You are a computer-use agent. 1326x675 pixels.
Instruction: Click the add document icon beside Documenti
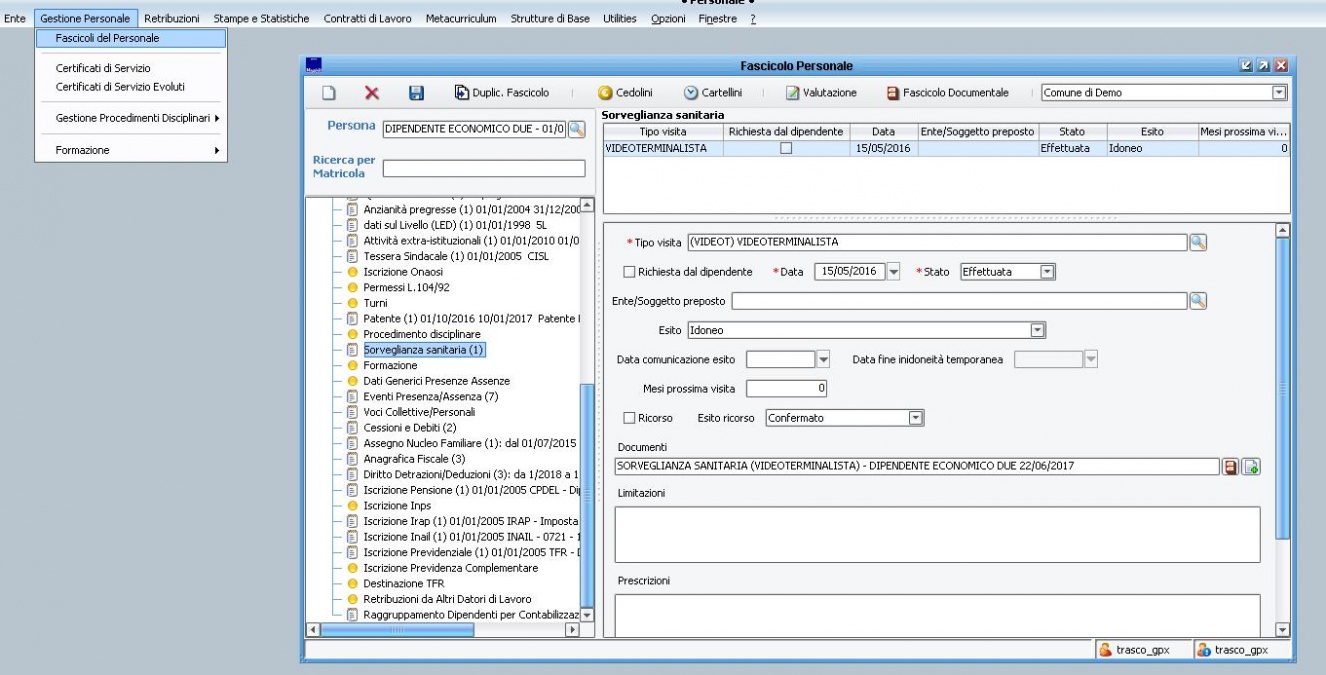[1251, 466]
